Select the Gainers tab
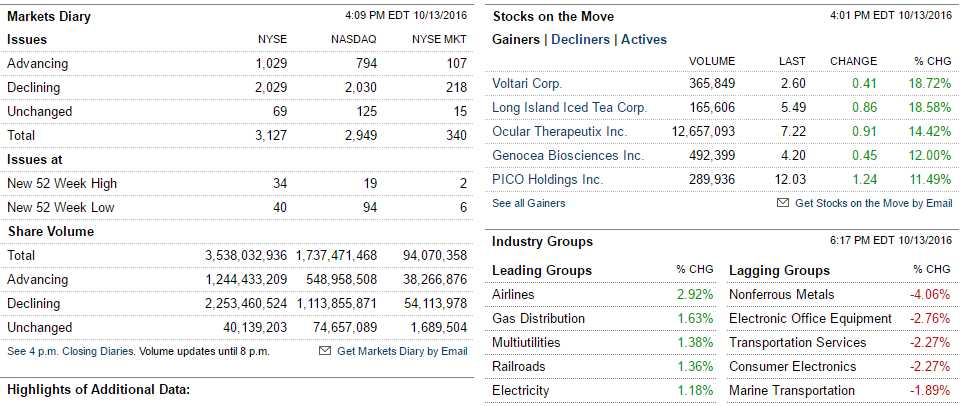966x406 pixels. (x=516, y=40)
